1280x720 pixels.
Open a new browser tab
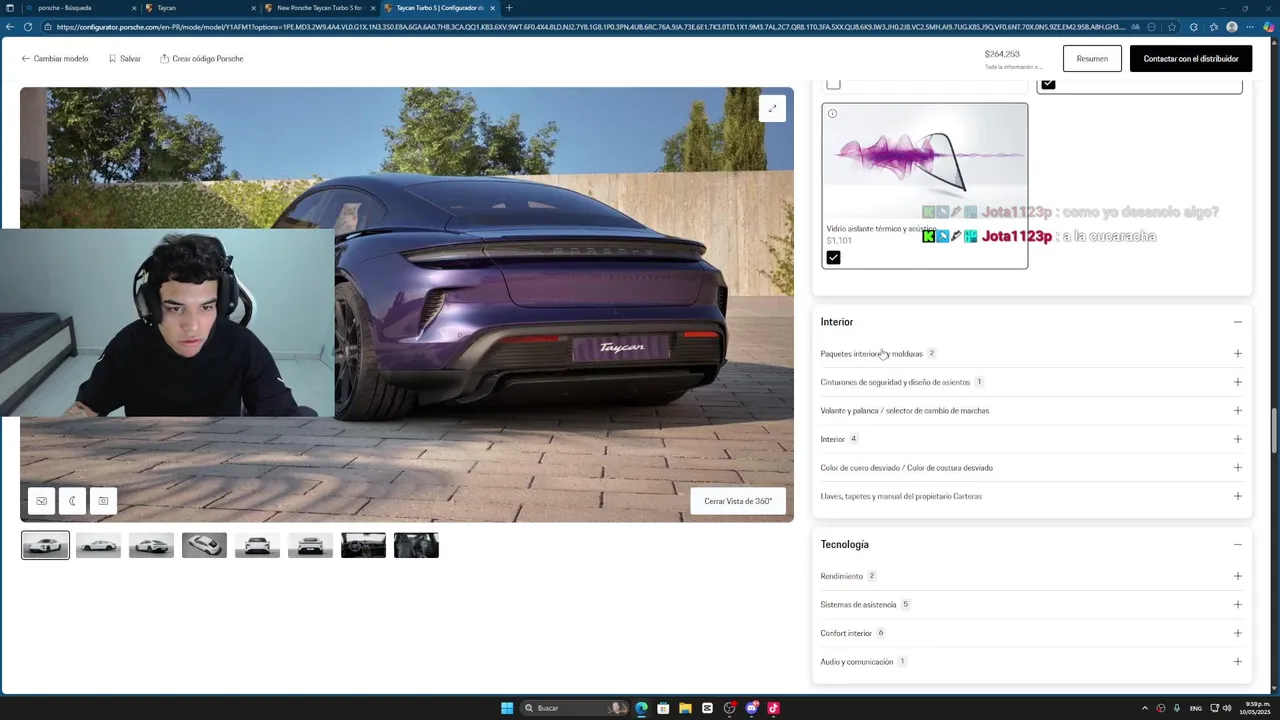509,8
